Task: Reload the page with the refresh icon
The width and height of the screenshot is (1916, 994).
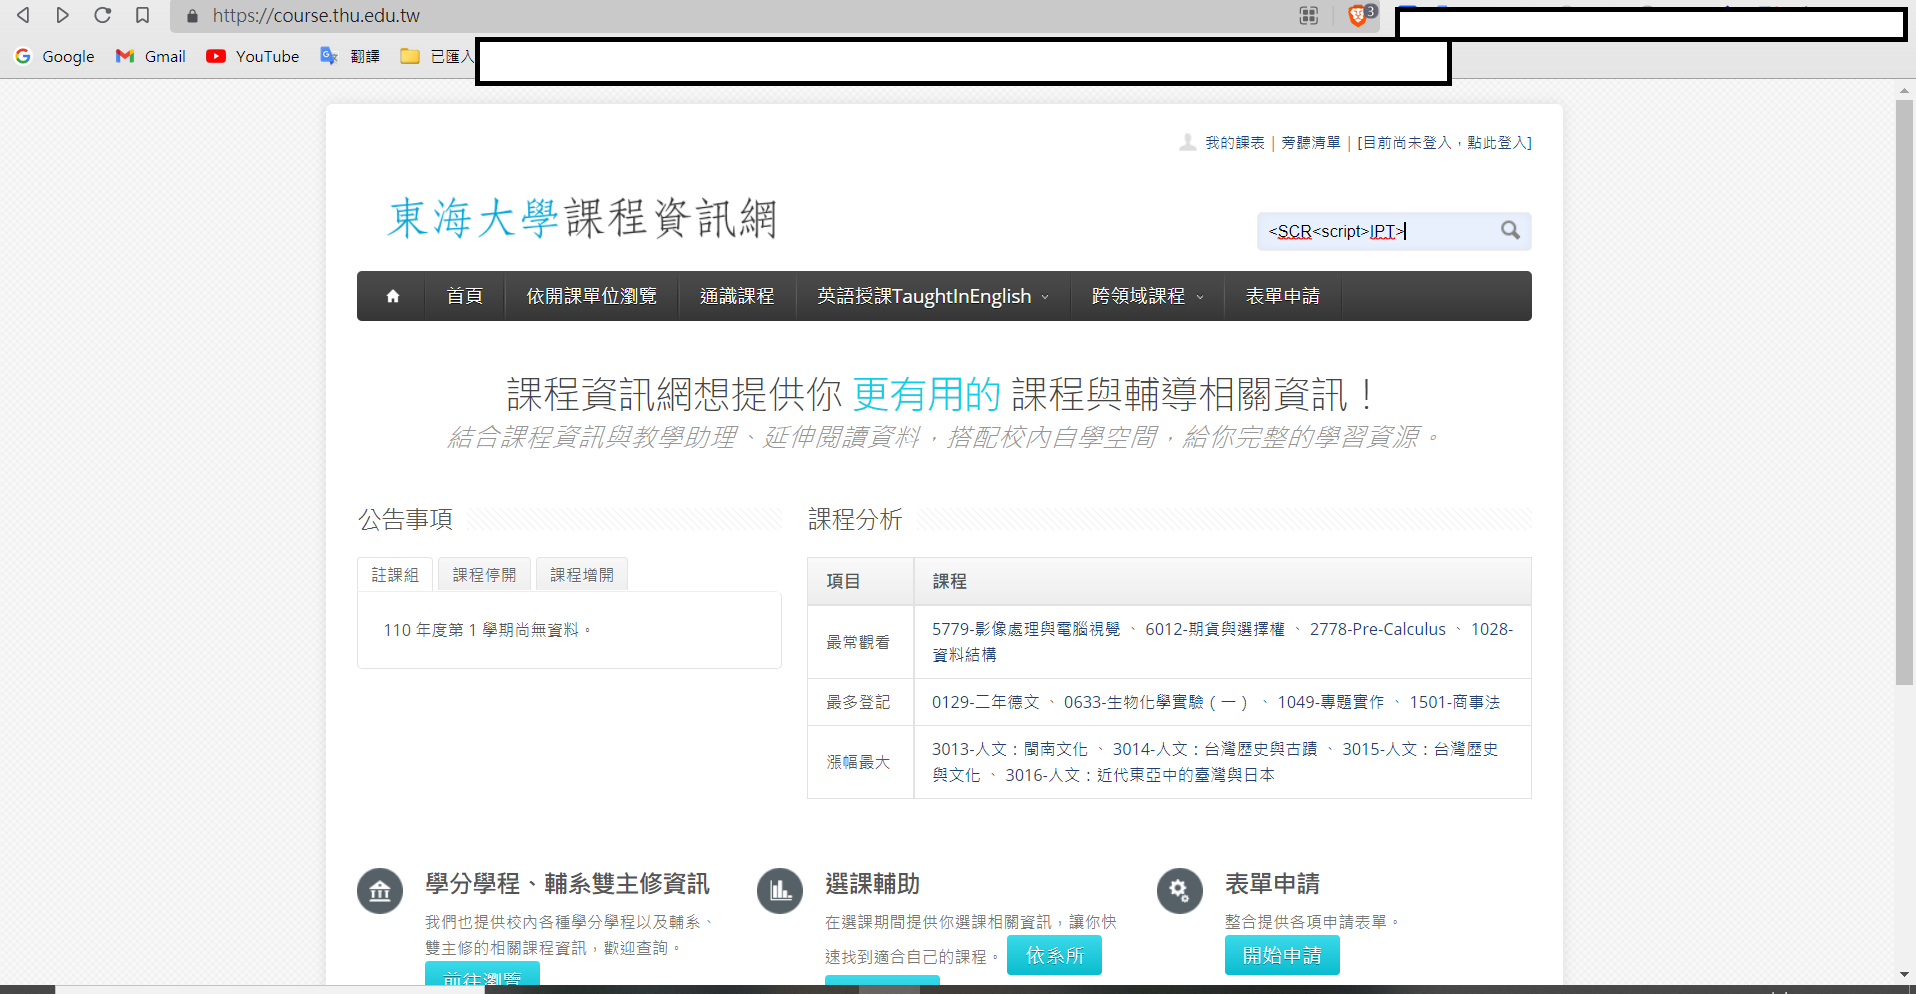Action: (102, 15)
